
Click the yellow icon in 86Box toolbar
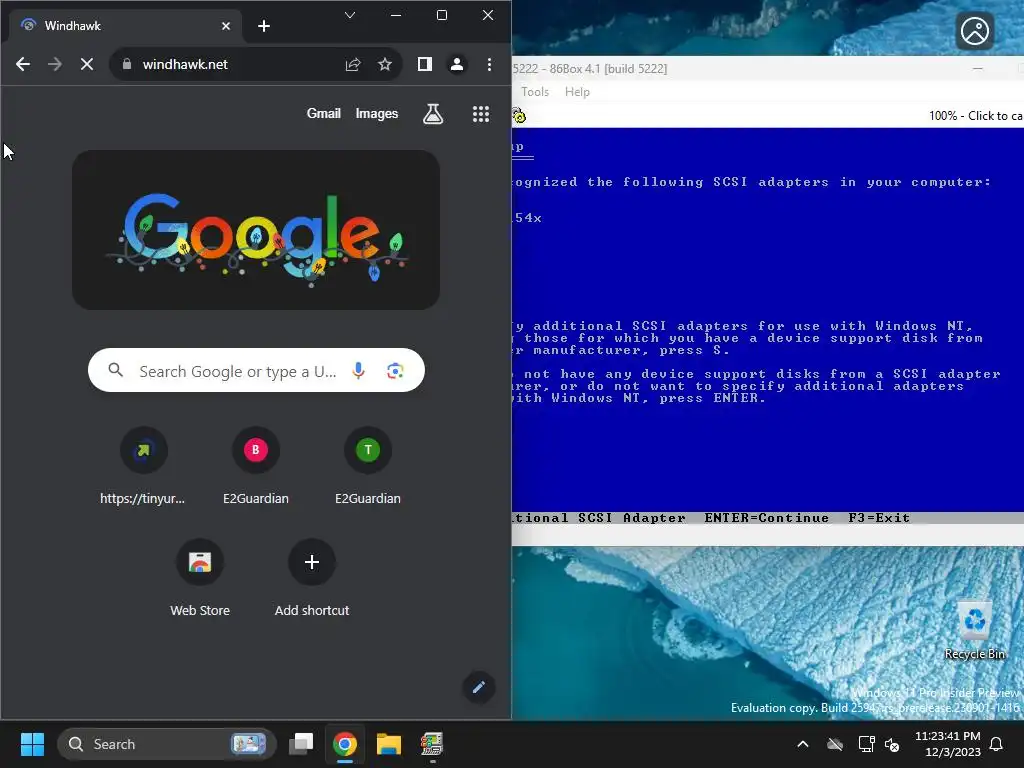point(519,116)
